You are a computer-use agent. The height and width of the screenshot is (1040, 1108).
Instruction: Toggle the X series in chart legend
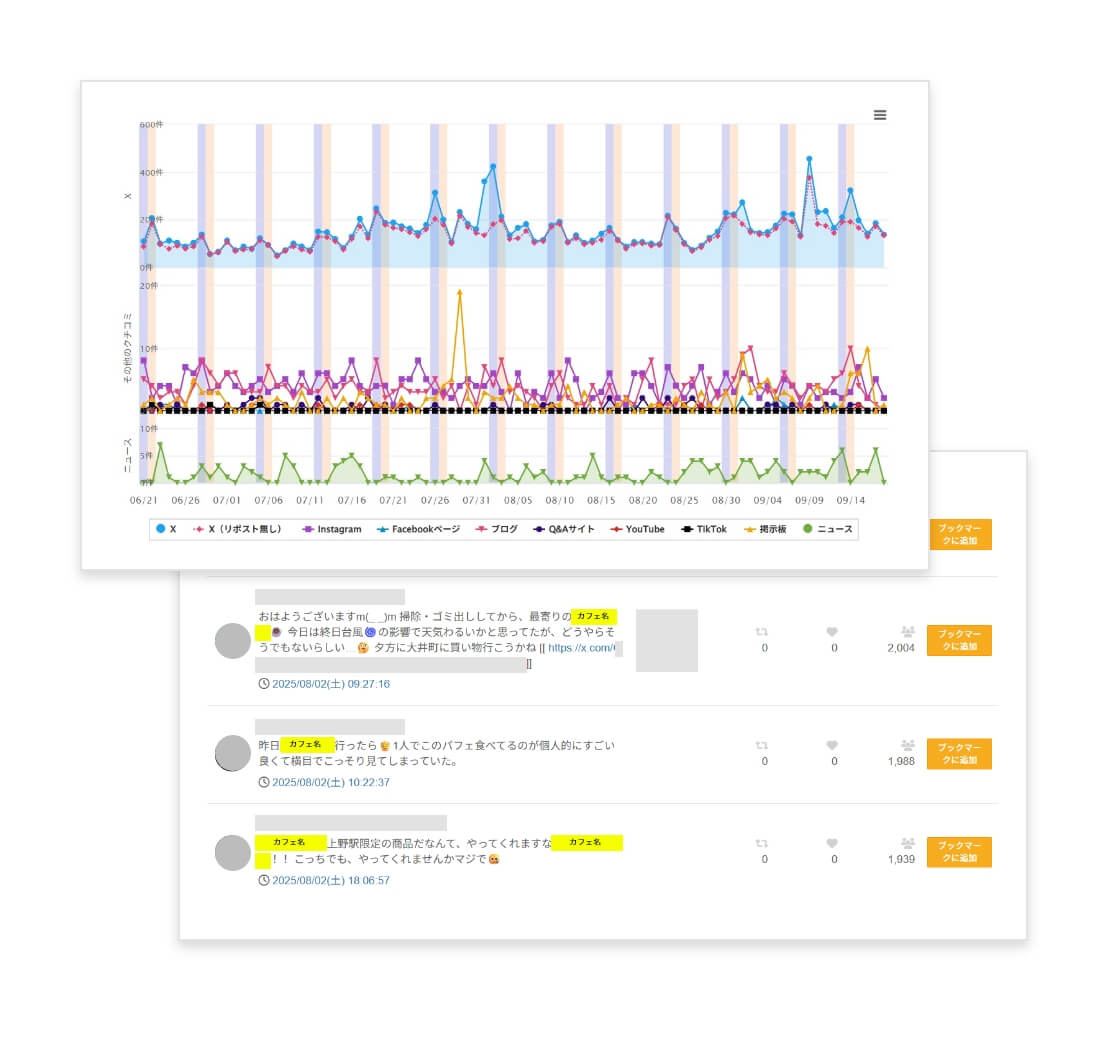pyautogui.click(x=166, y=529)
